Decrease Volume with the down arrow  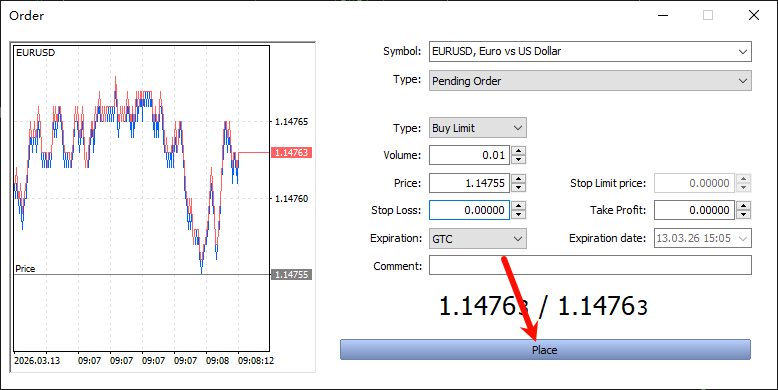point(519,160)
